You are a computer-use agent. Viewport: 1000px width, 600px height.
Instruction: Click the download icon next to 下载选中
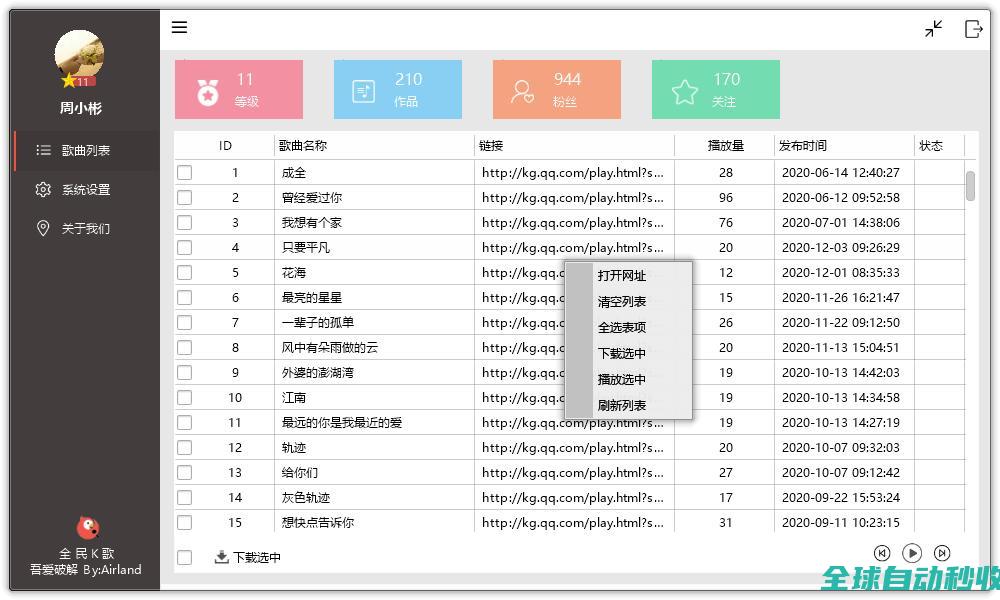click(x=221, y=557)
